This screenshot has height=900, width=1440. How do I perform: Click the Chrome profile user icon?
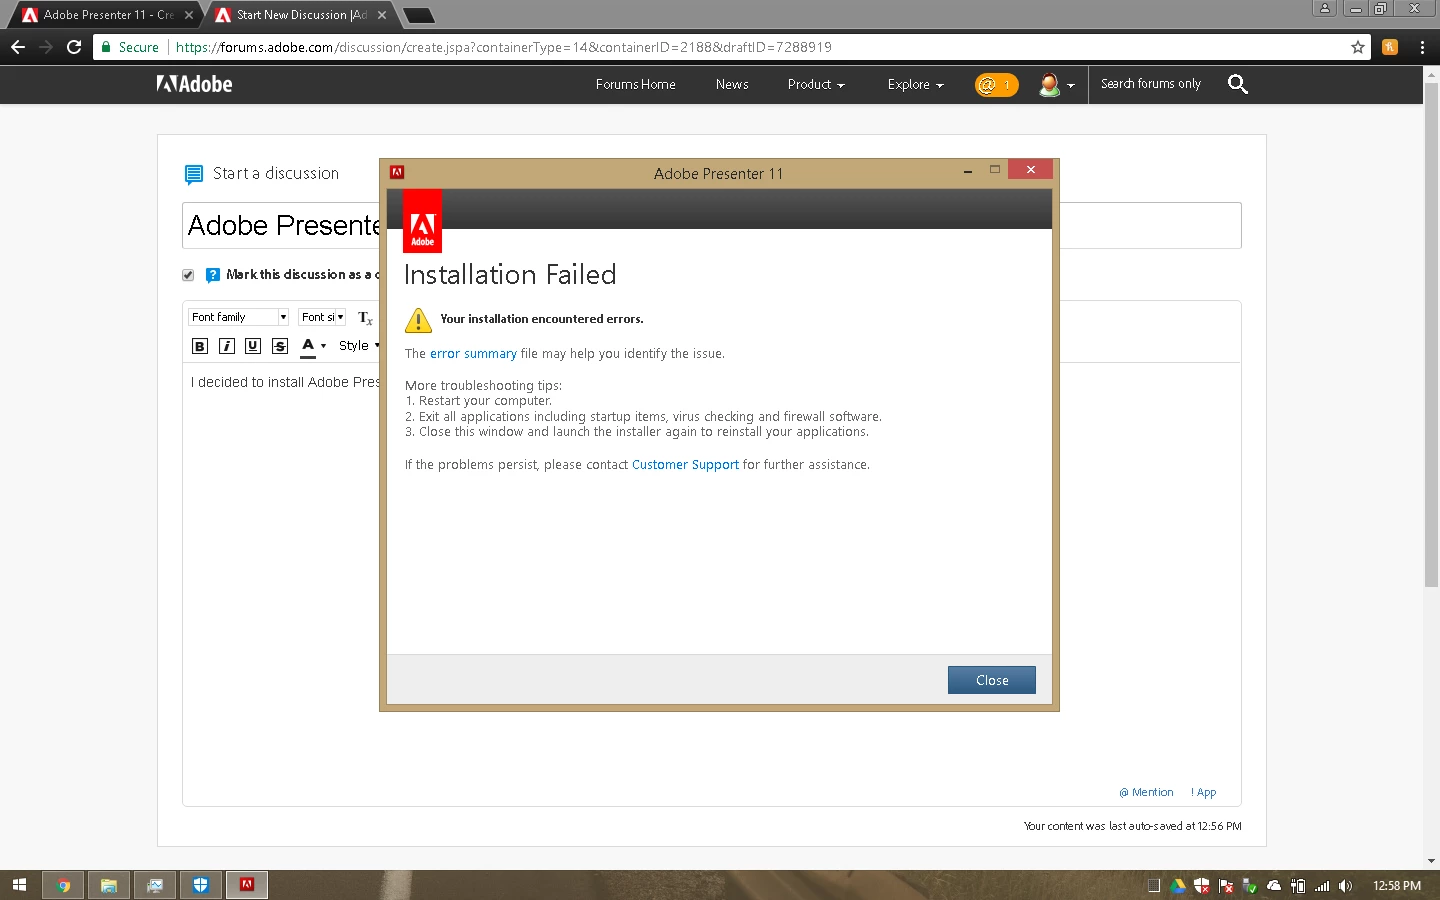[1325, 8]
